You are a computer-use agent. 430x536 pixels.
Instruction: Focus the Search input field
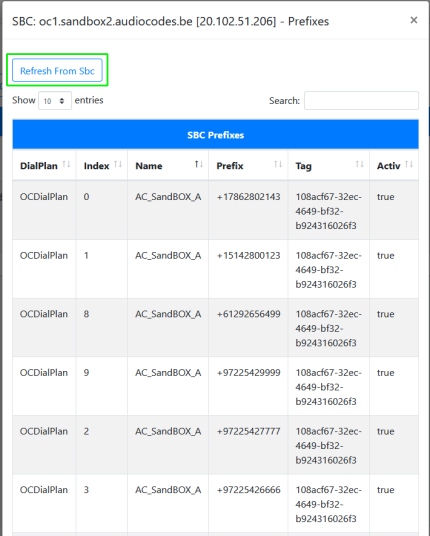(x=361, y=100)
